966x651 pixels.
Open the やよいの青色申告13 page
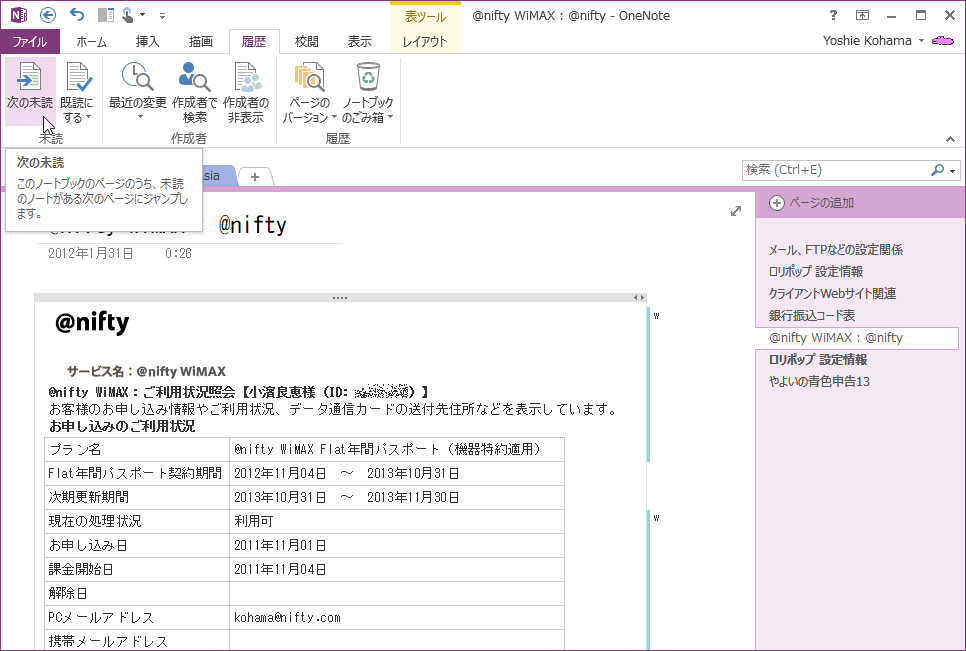click(x=819, y=381)
